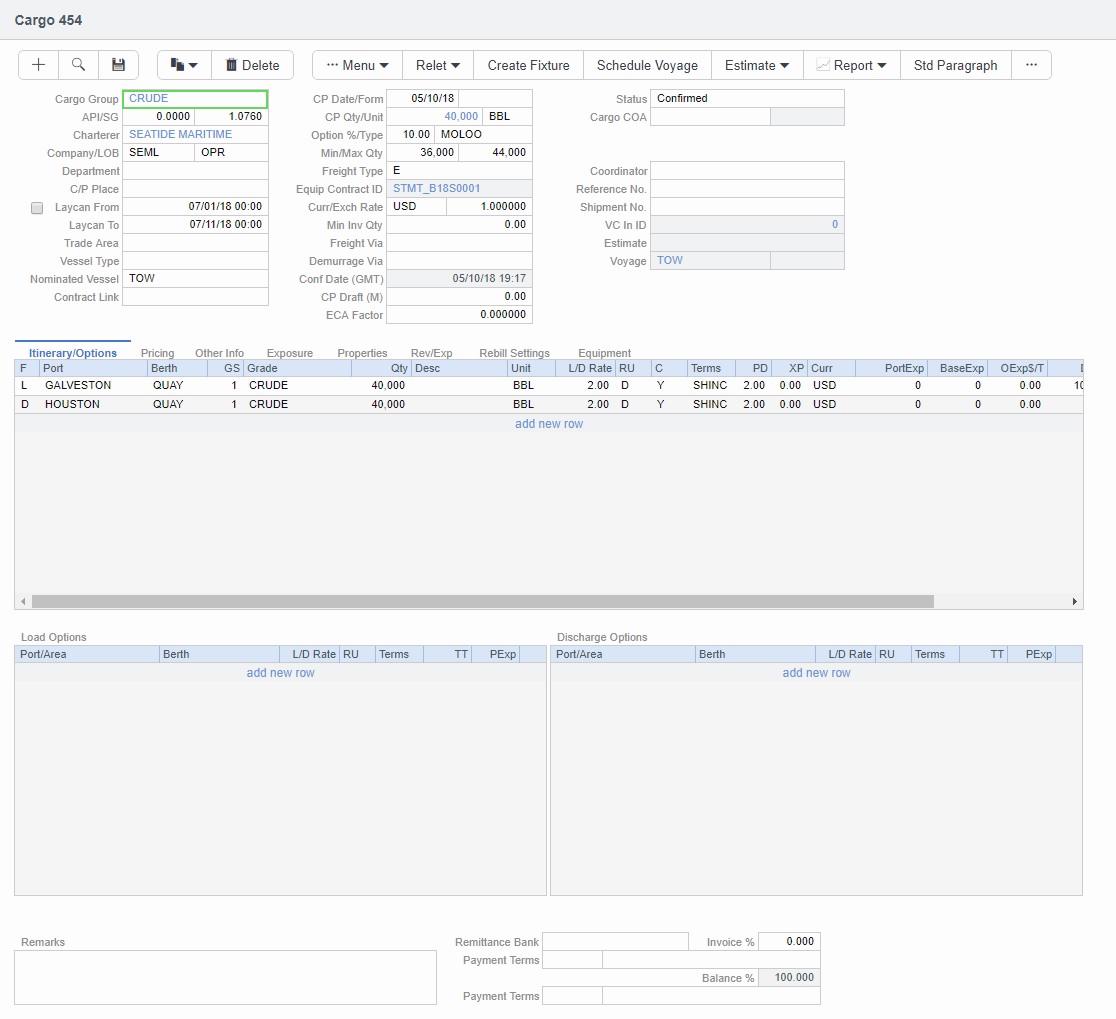Screen dimensions: 1116x1019
Task: Click the Delete button with trash icon
Action: click(252, 65)
